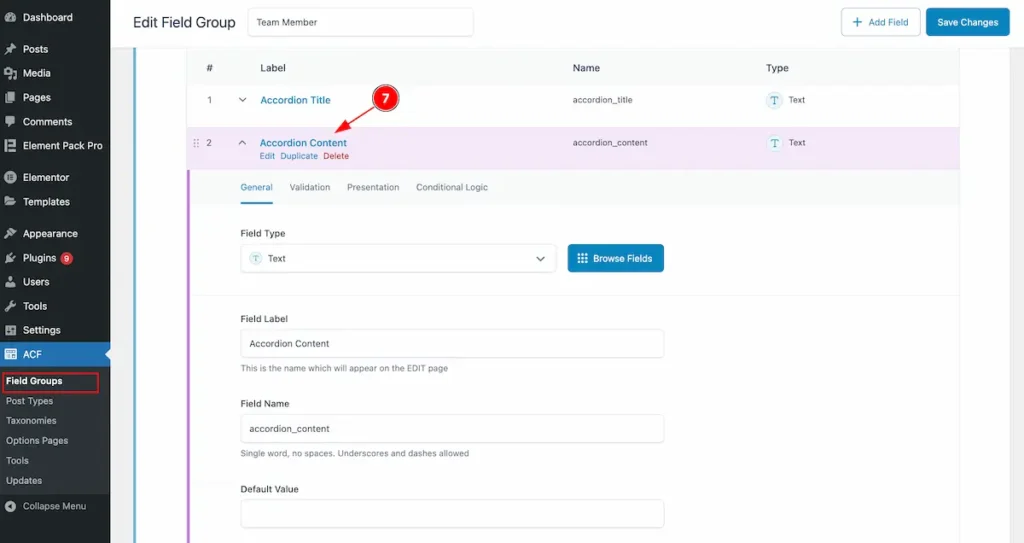This screenshot has height=543, width=1024.
Task: Switch to the Validation tab
Action: pyautogui.click(x=309, y=187)
